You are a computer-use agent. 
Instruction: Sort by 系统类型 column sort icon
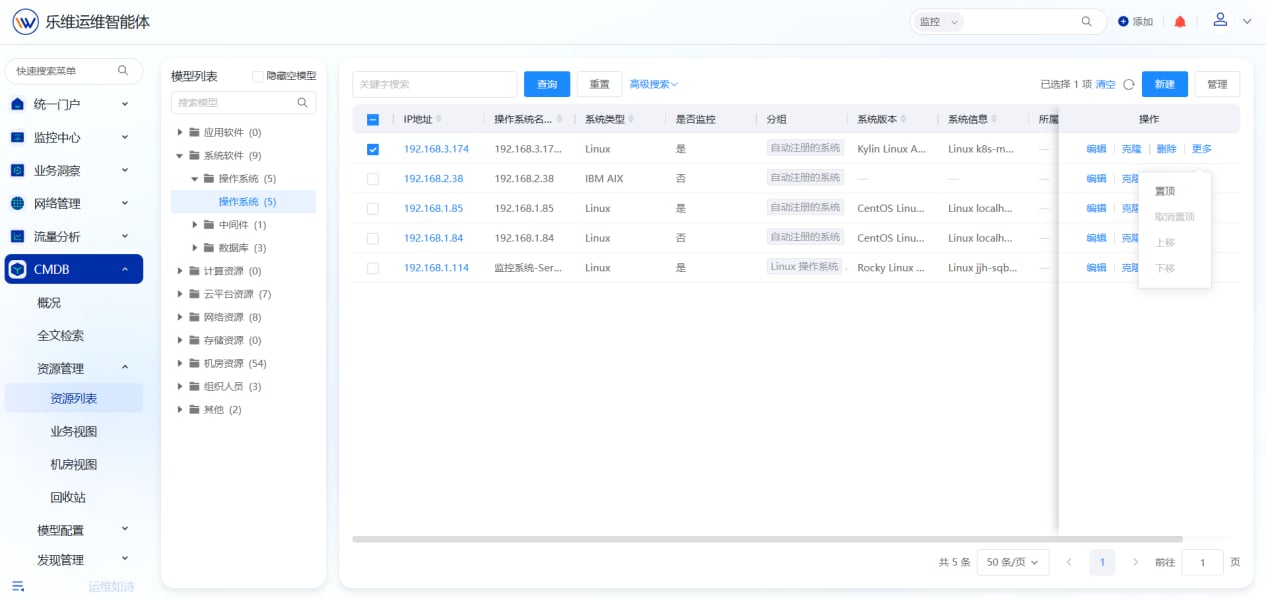(630, 120)
